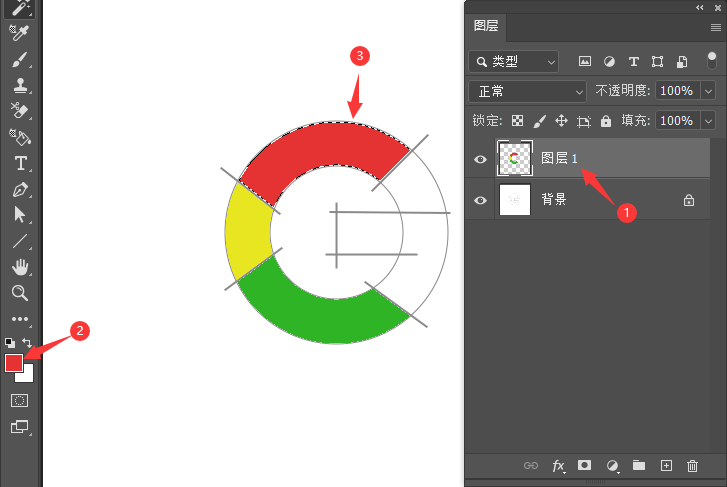Select the Line tool
Viewport: 727px width, 487px height.
[19, 241]
